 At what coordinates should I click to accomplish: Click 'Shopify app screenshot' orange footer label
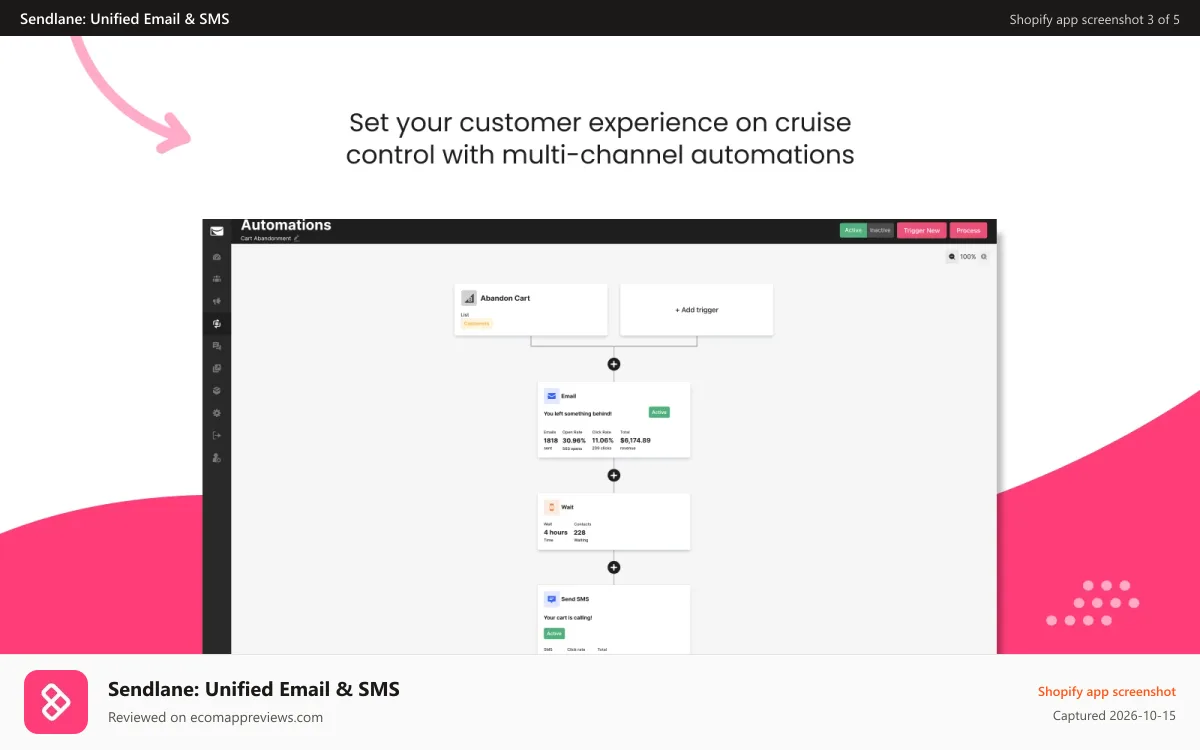coord(1107,691)
